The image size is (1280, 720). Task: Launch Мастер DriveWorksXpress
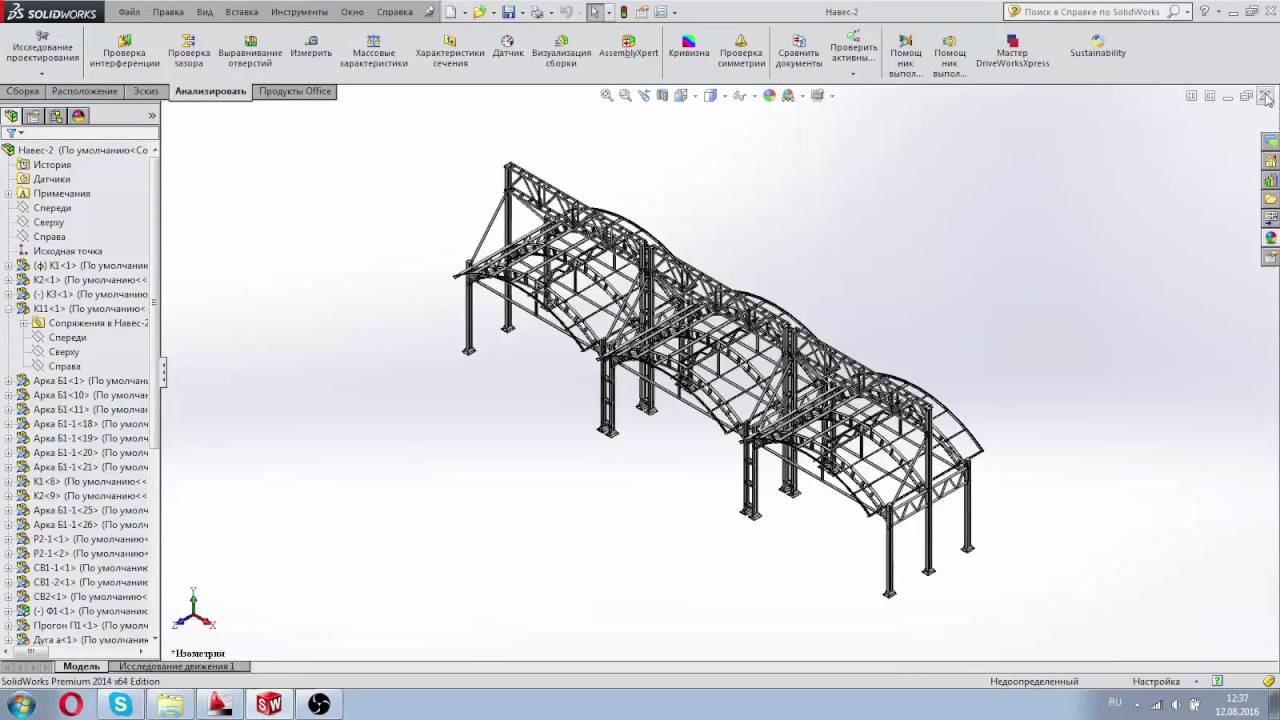1012,52
